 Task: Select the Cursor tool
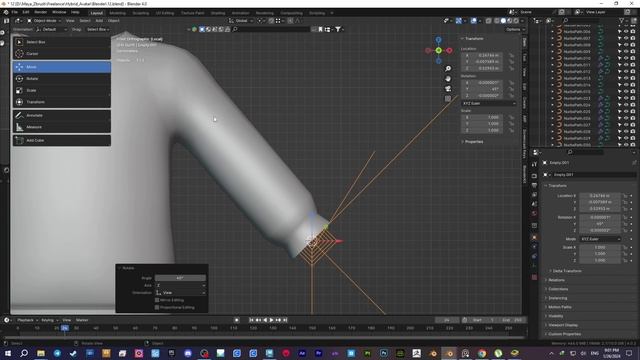point(62,54)
